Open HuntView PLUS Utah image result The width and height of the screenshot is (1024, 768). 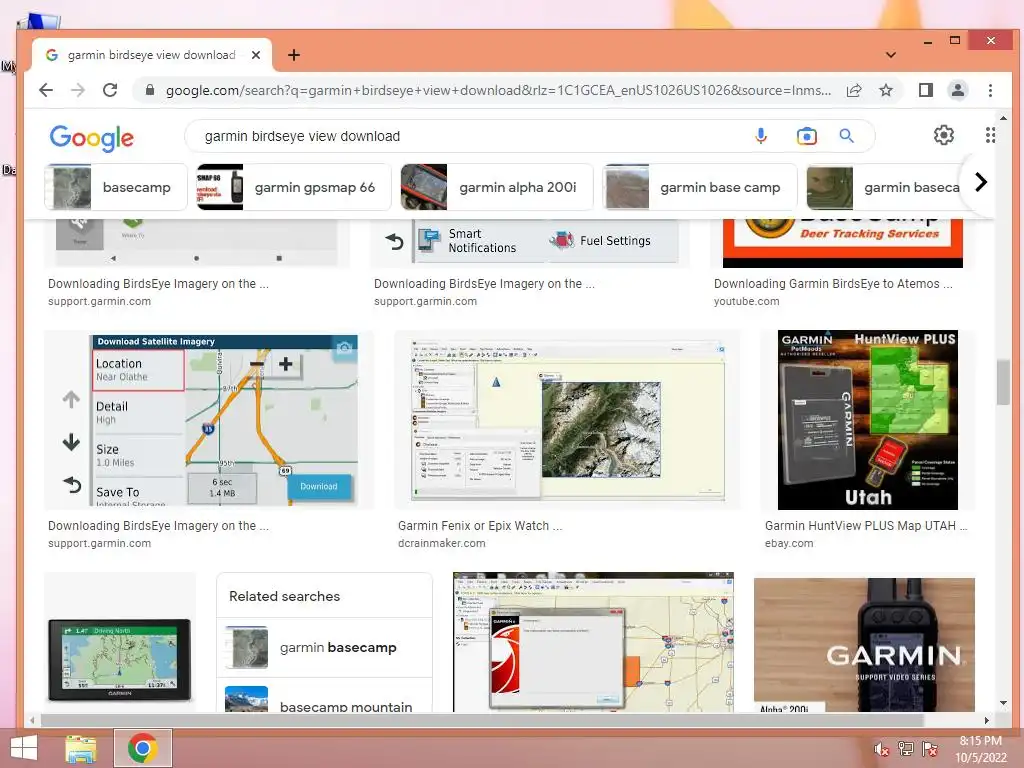click(x=867, y=420)
